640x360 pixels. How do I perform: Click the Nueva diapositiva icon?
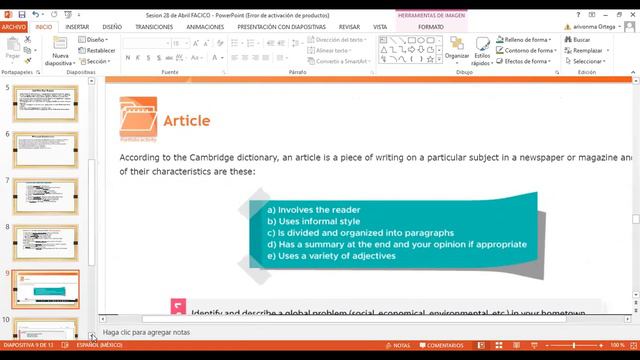point(60,43)
